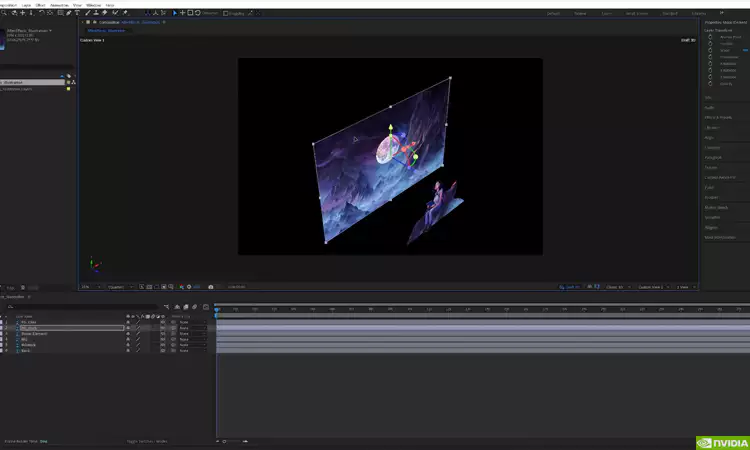This screenshot has height=450, width=750.
Task: Toggle the Snapping checkbox in the toolbar
Action: tap(225, 13)
